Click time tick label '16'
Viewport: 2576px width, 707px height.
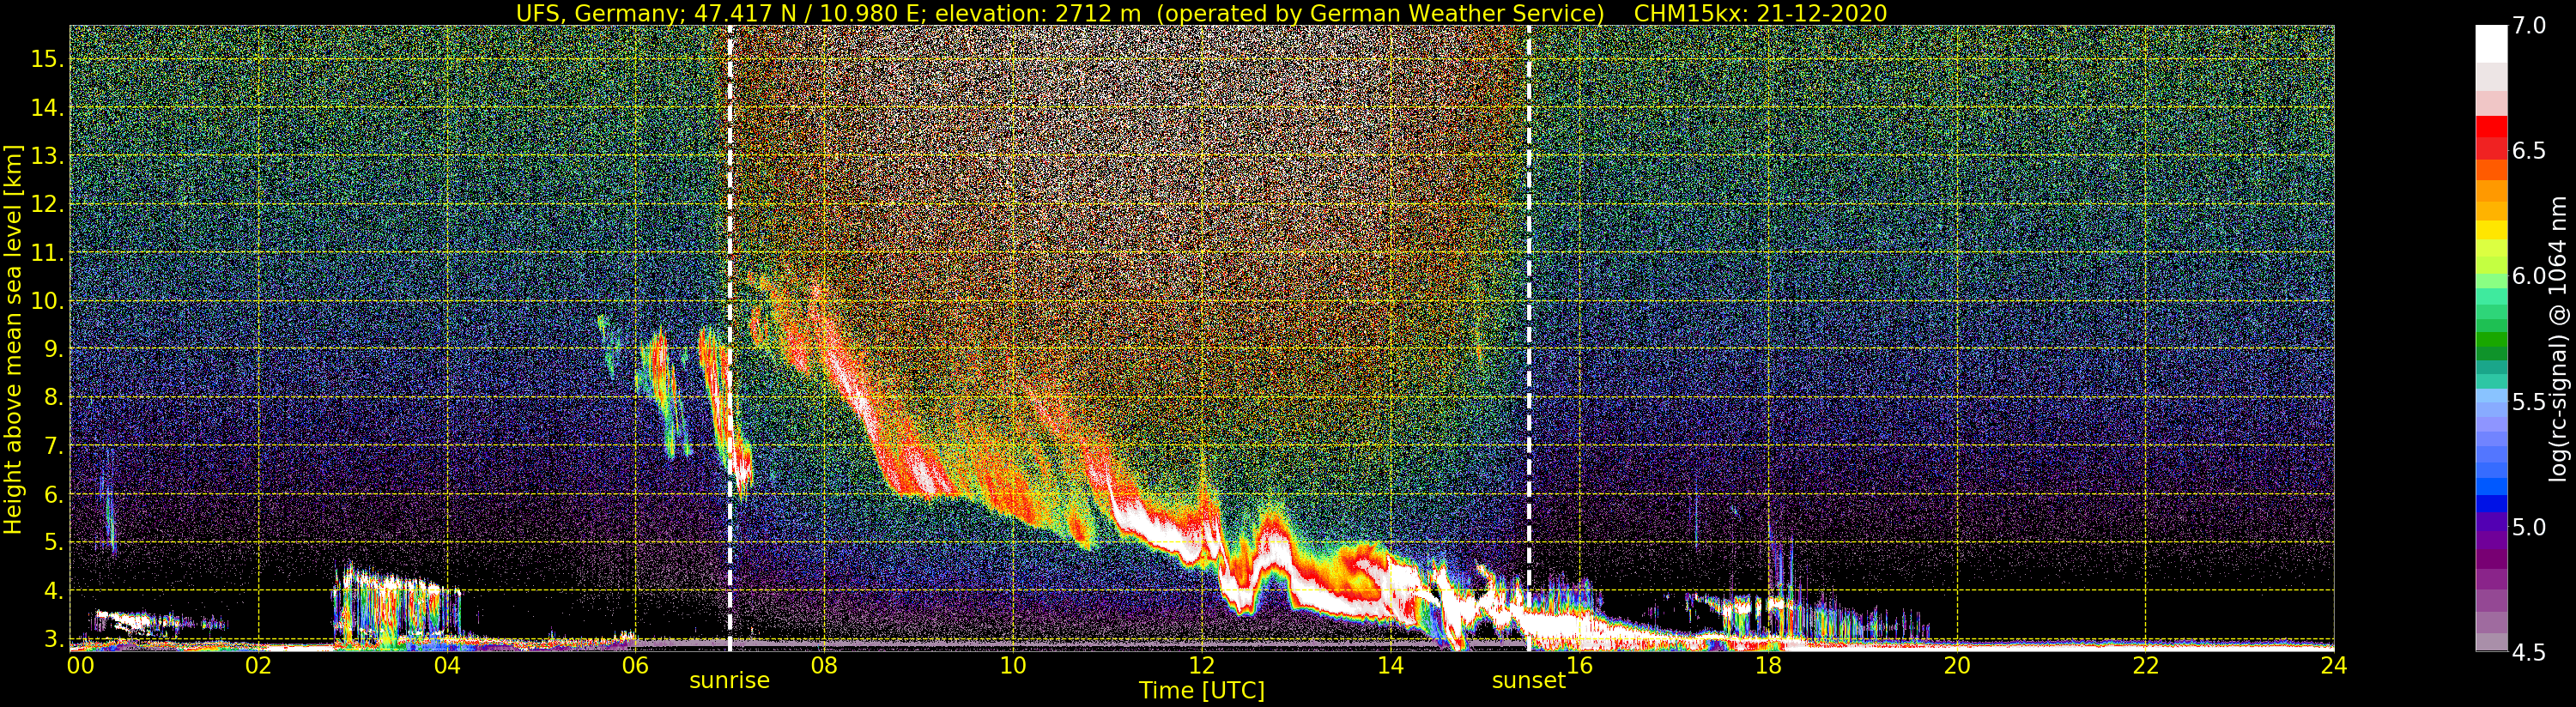tap(1579, 665)
